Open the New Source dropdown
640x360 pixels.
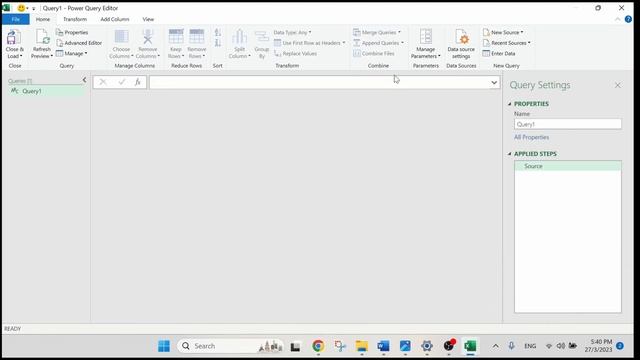coord(503,32)
